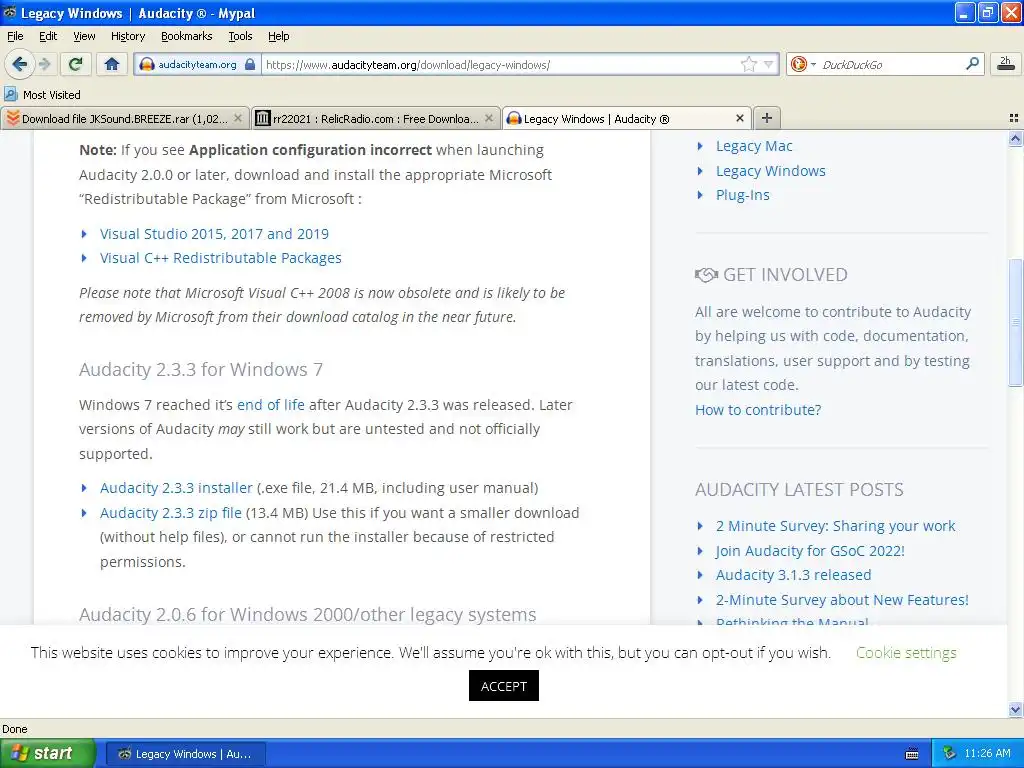This screenshot has height=768, width=1024.
Task: Click the system tray icon beside the clock
Action: pyautogui.click(x=949, y=754)
